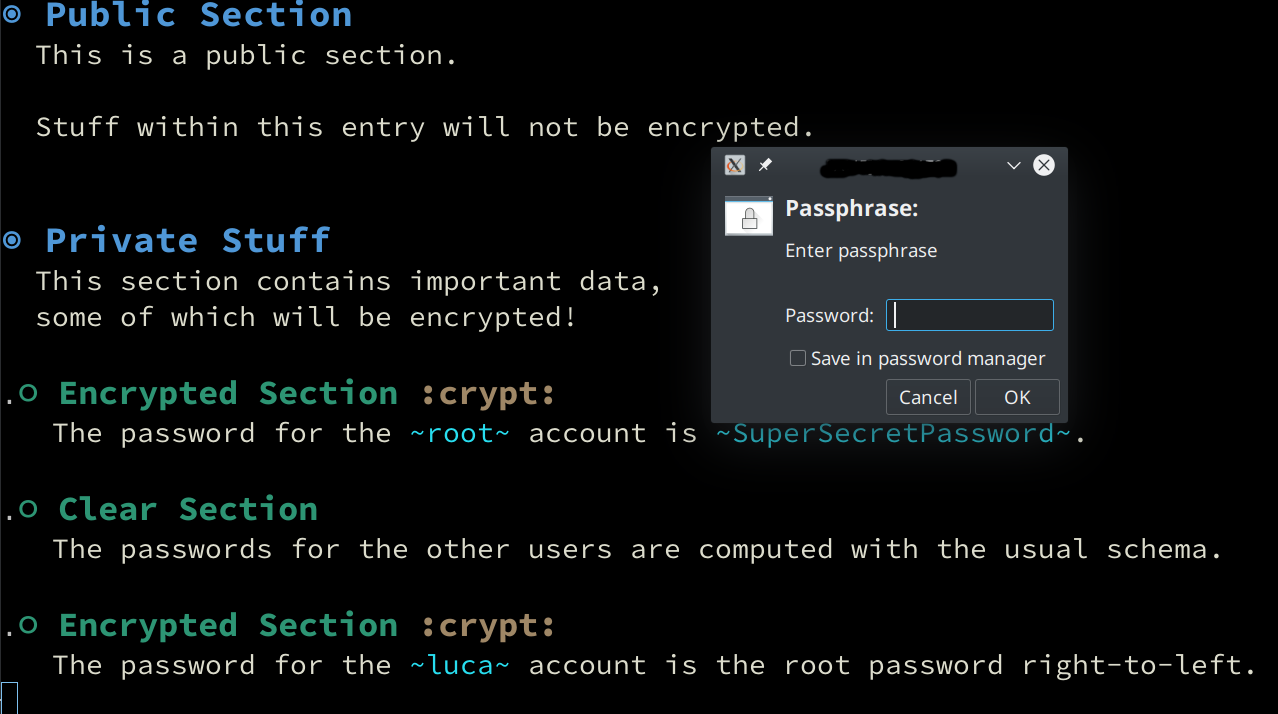Image resolution: width=1278 pixels, height=714 pixels.
Task: Fold the Private Stuff heading
Action: click(188, 240)
